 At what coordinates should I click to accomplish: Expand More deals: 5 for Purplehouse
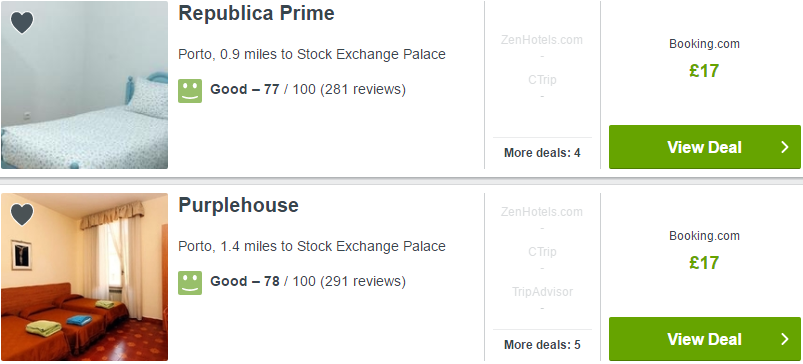pos(542,345)
